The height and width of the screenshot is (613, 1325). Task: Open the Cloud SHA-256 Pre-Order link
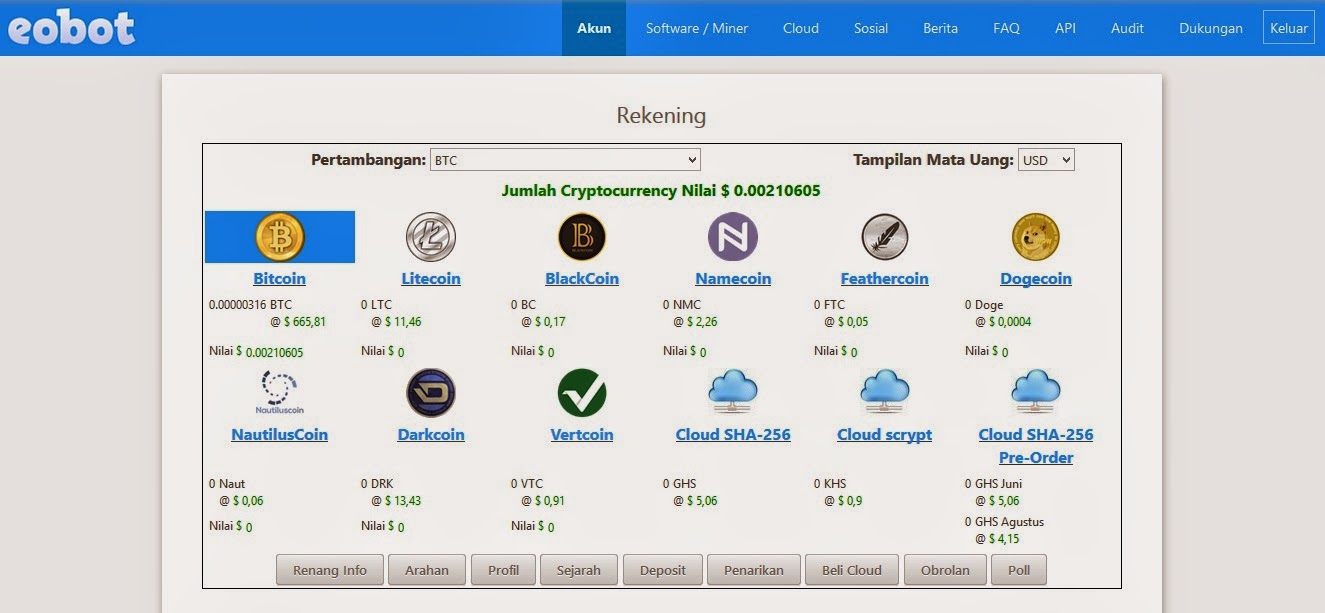tap(1036, 446)
